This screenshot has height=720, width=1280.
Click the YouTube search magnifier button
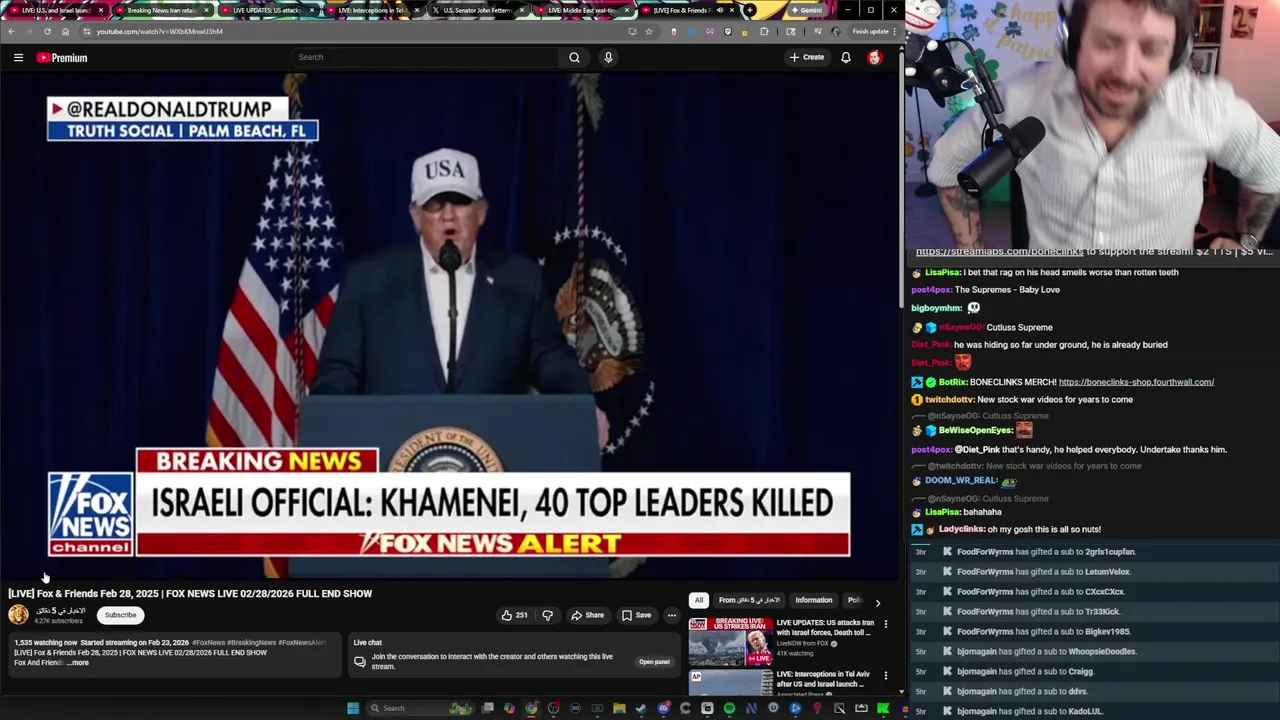(x=574, y=57)
